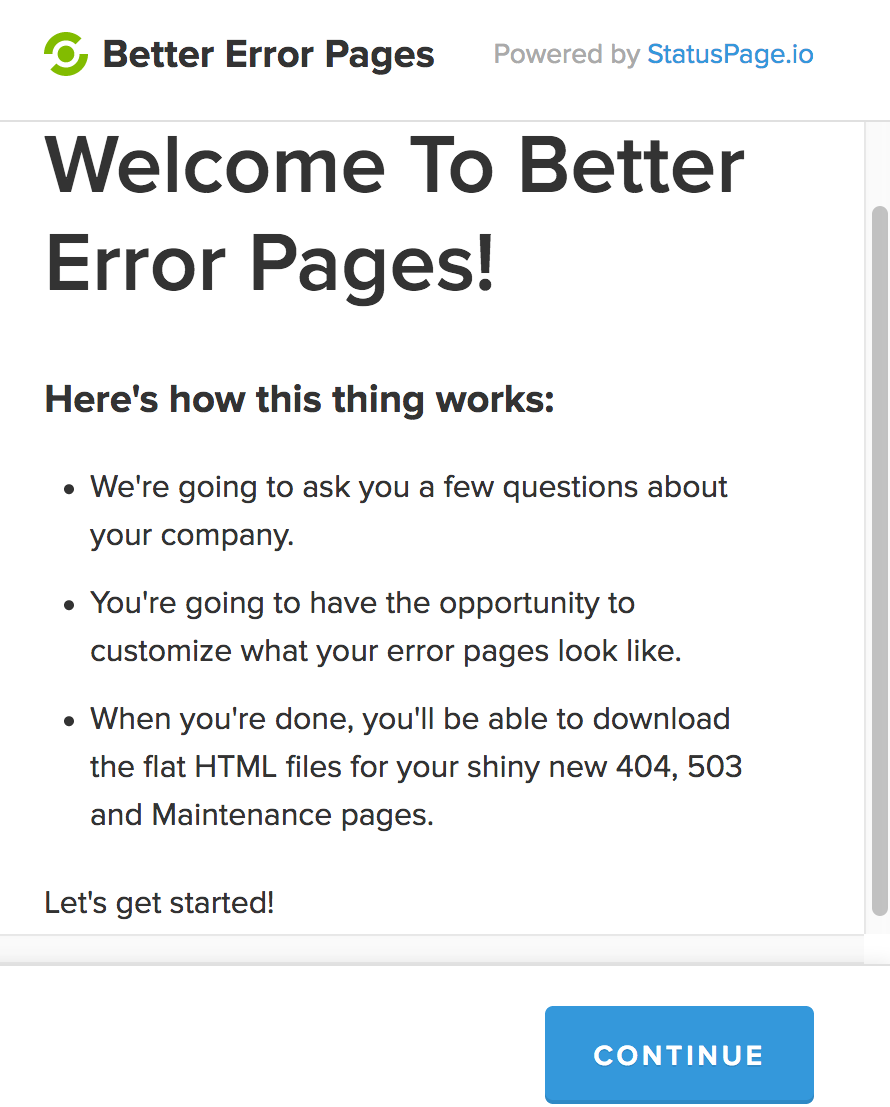Click the Powered by text
The width and height of the screenshot is (890, 1107).
(567, 54)
